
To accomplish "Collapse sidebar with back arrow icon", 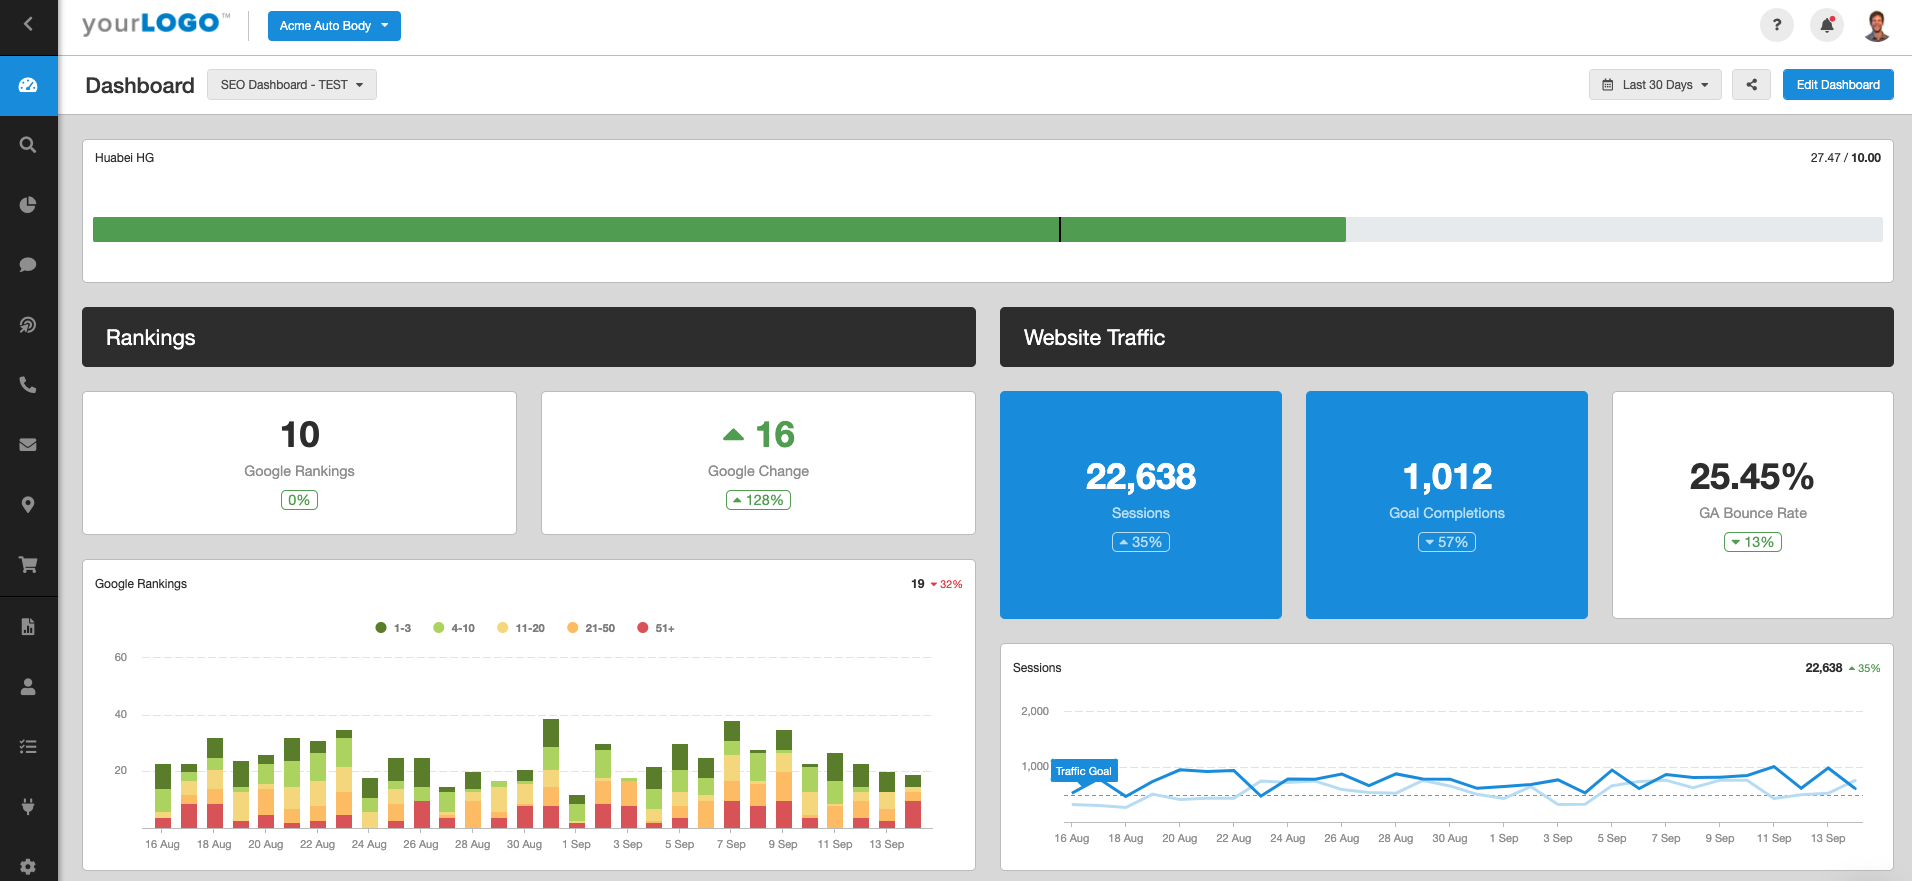I will [28, 24].
